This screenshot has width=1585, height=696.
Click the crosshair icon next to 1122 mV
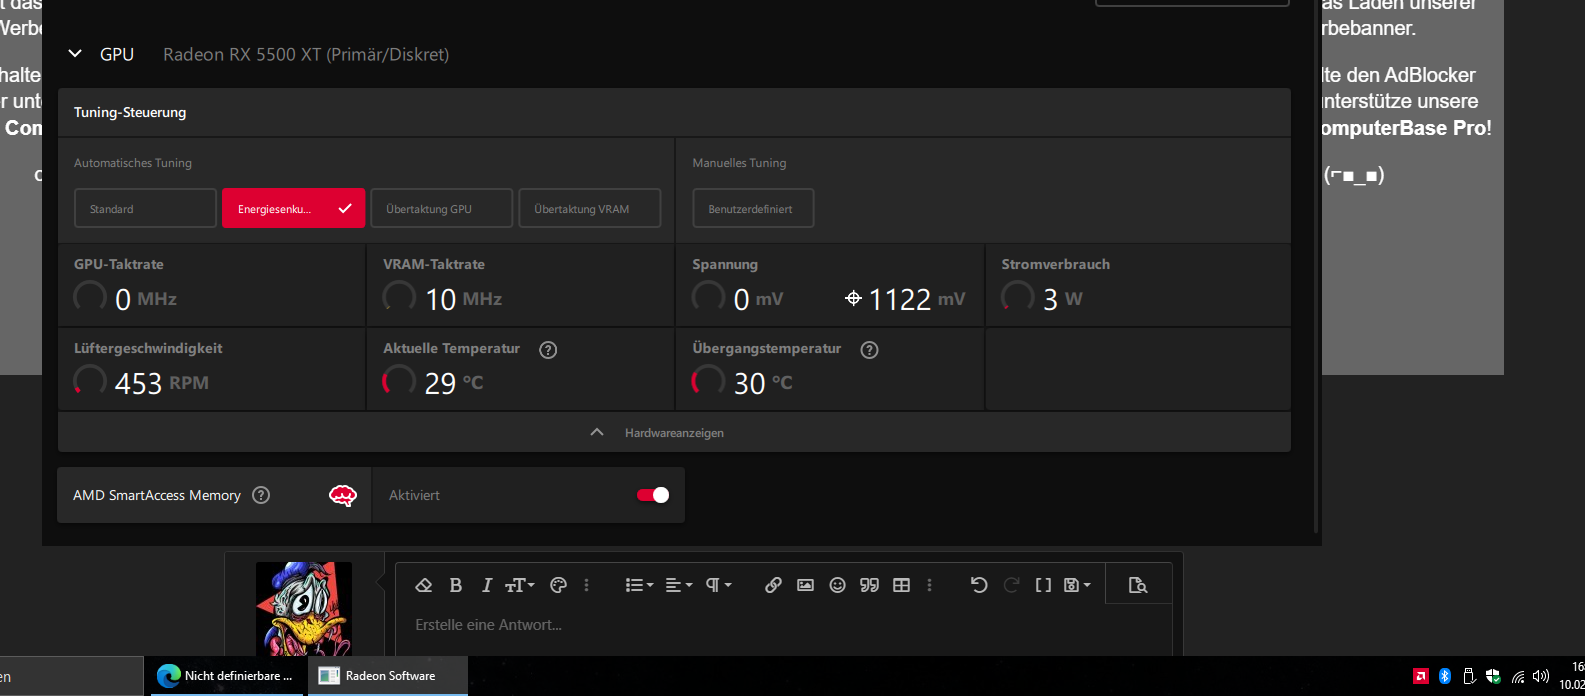point(853,298)
